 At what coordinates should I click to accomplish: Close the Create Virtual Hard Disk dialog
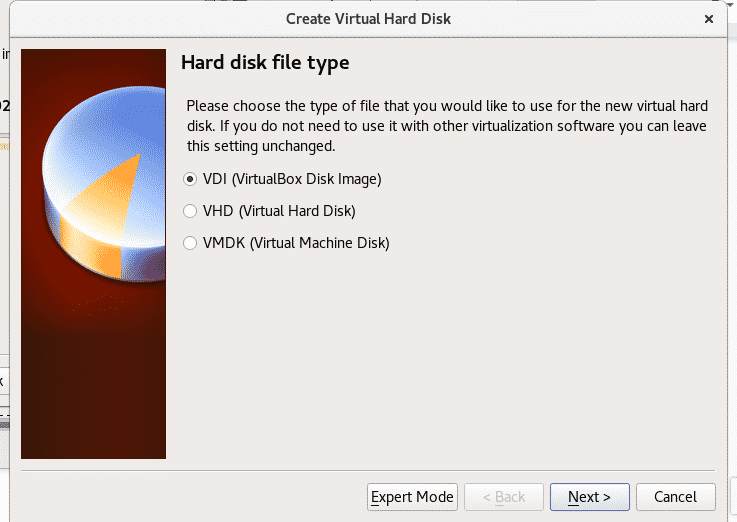tap(709, 19)
